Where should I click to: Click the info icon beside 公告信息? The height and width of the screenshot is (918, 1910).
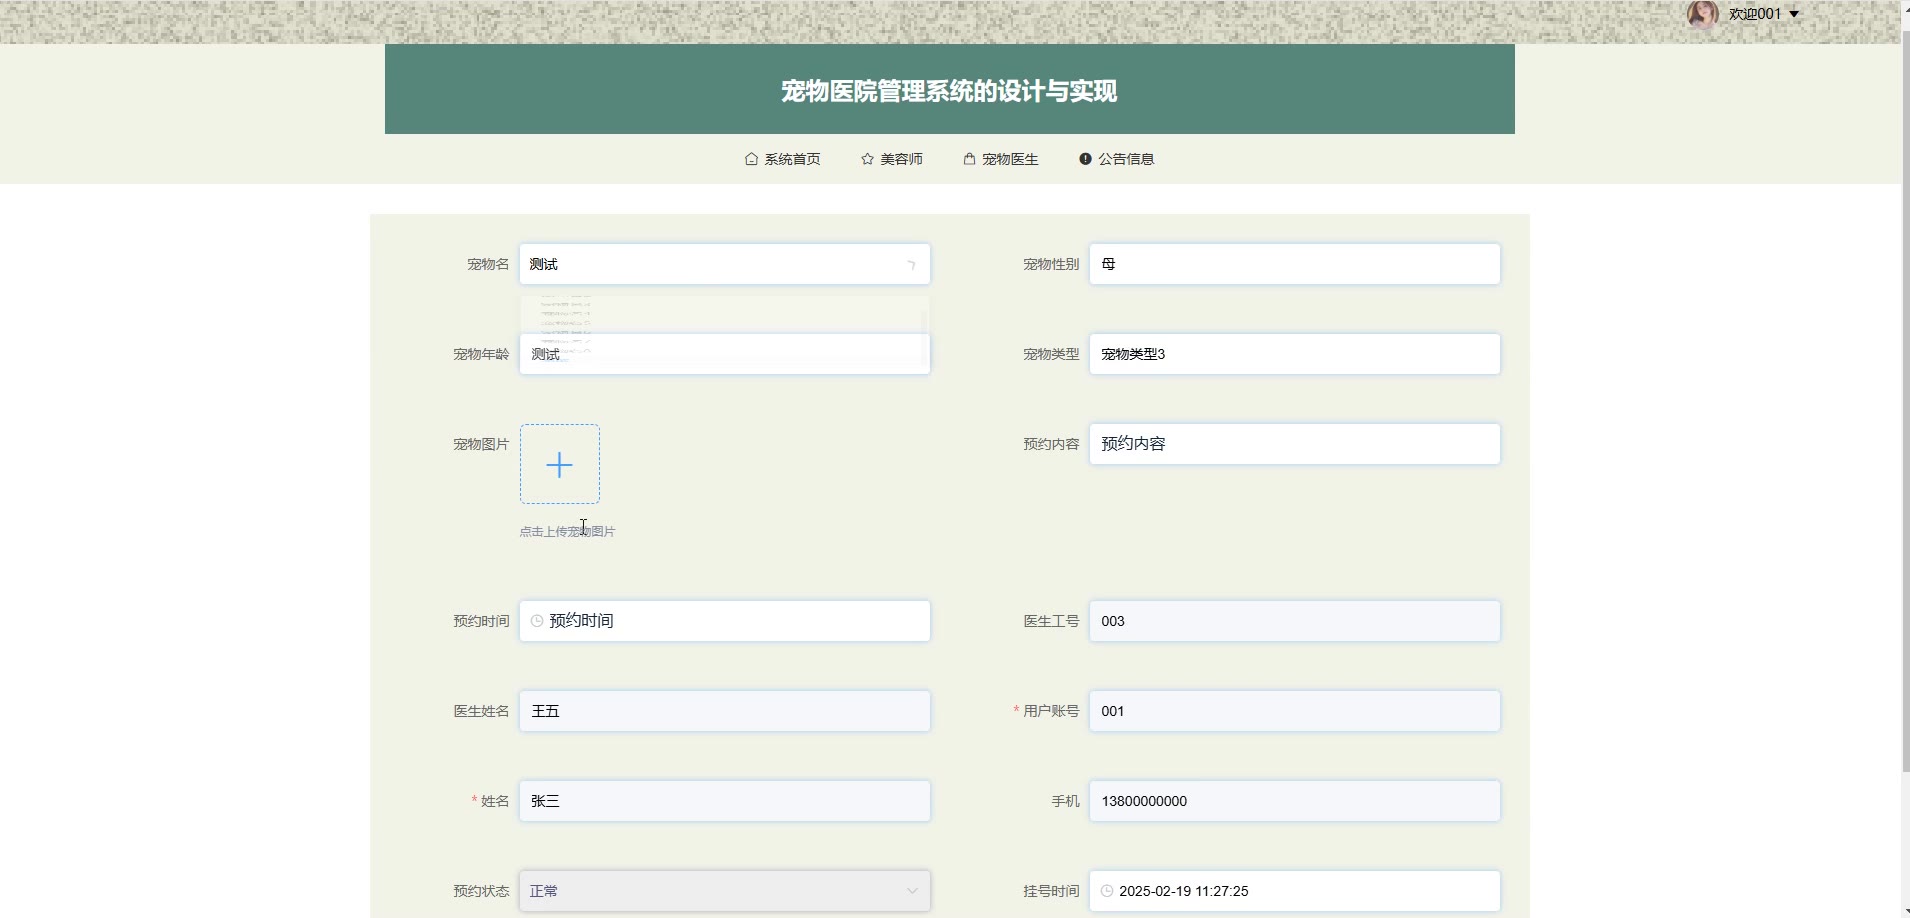[x=1085, y=159]
